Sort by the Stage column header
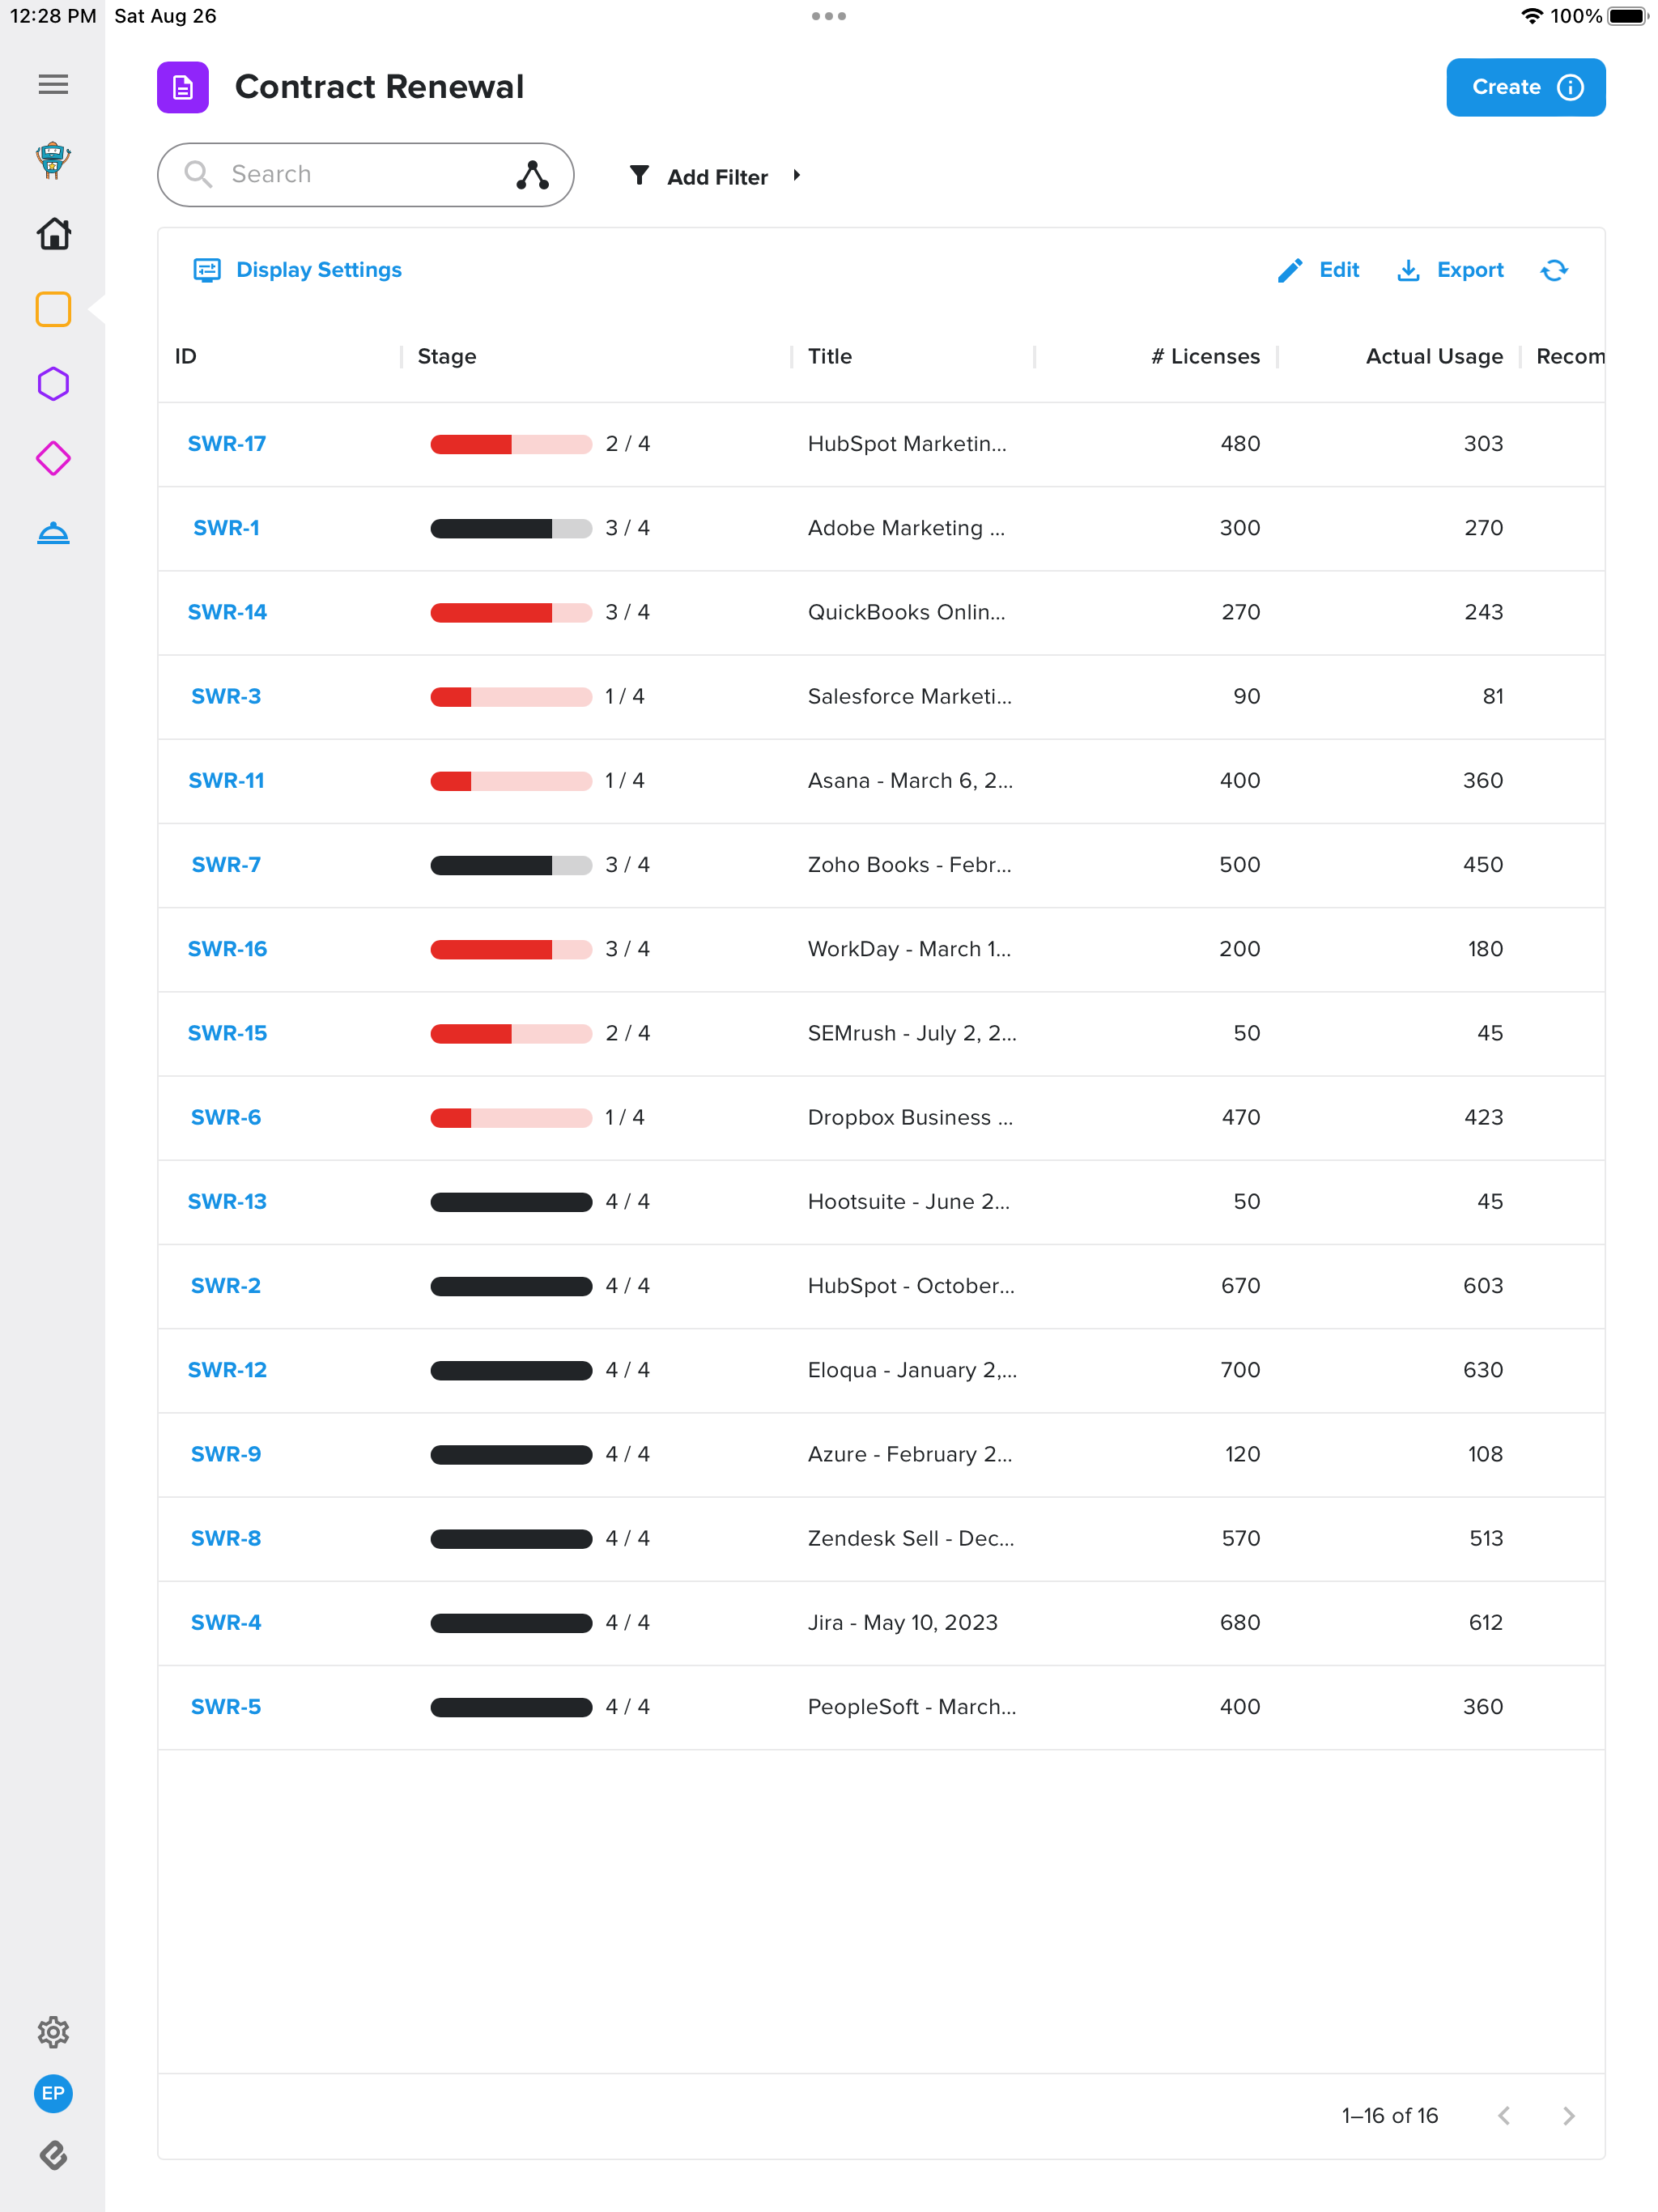Screen dimensions: 1658x2212 447,357
